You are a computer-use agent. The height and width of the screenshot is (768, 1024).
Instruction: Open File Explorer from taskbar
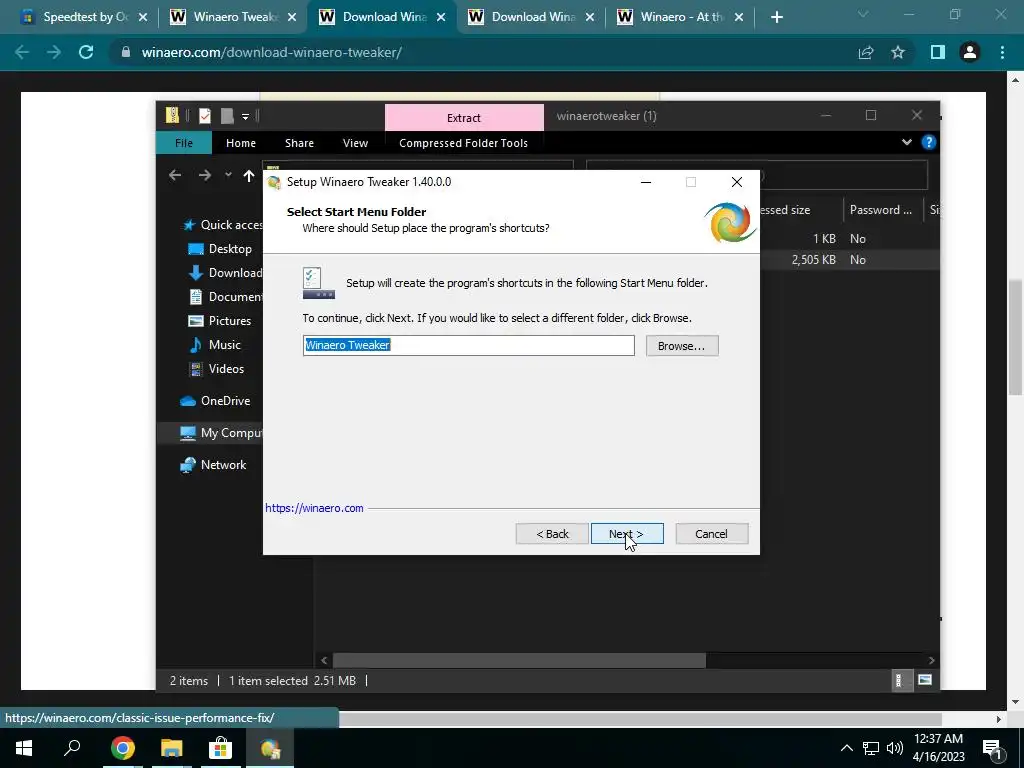pyautogui.click(x=172, y=748)
